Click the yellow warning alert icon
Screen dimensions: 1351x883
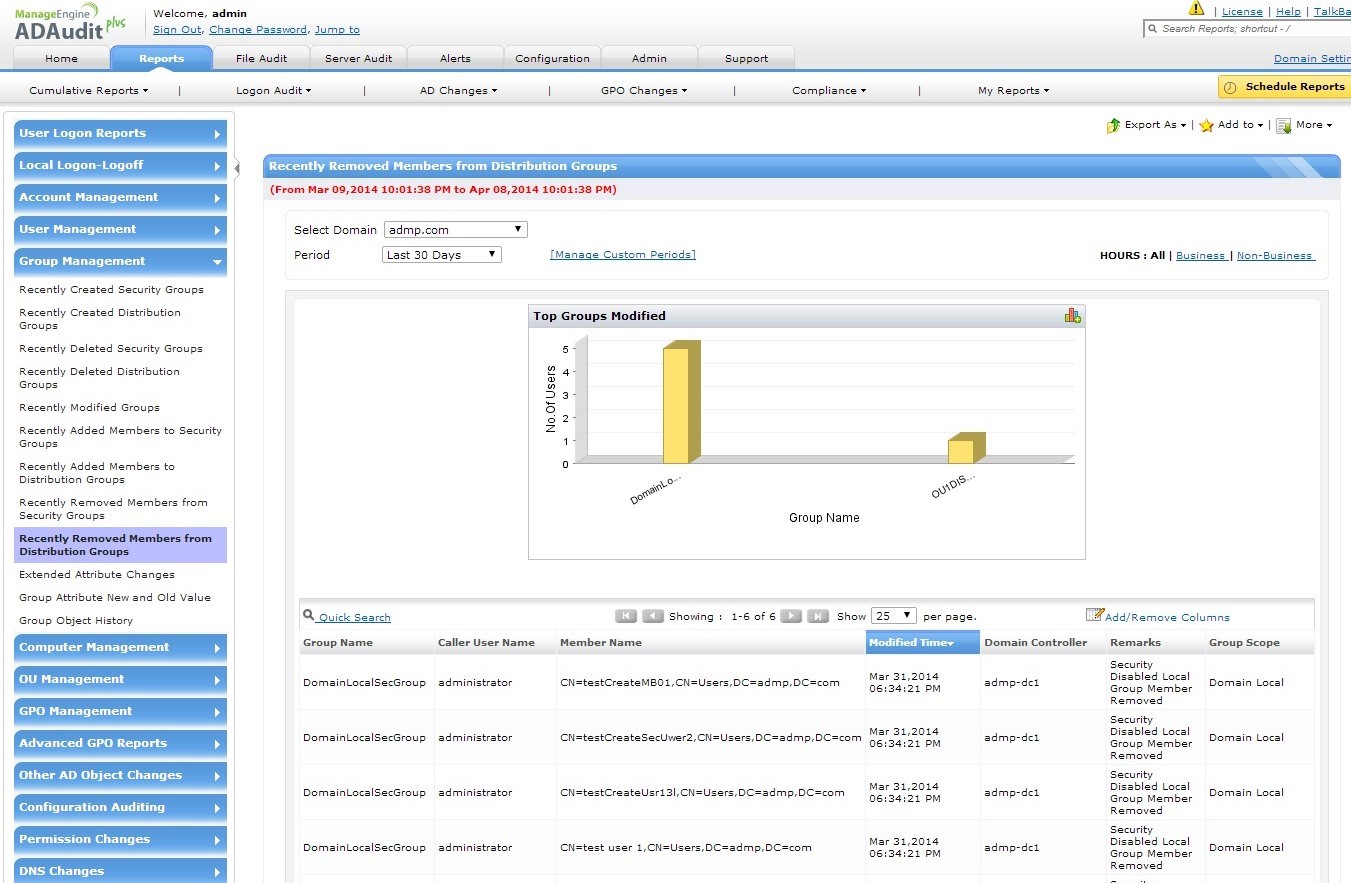point(1196,9)
